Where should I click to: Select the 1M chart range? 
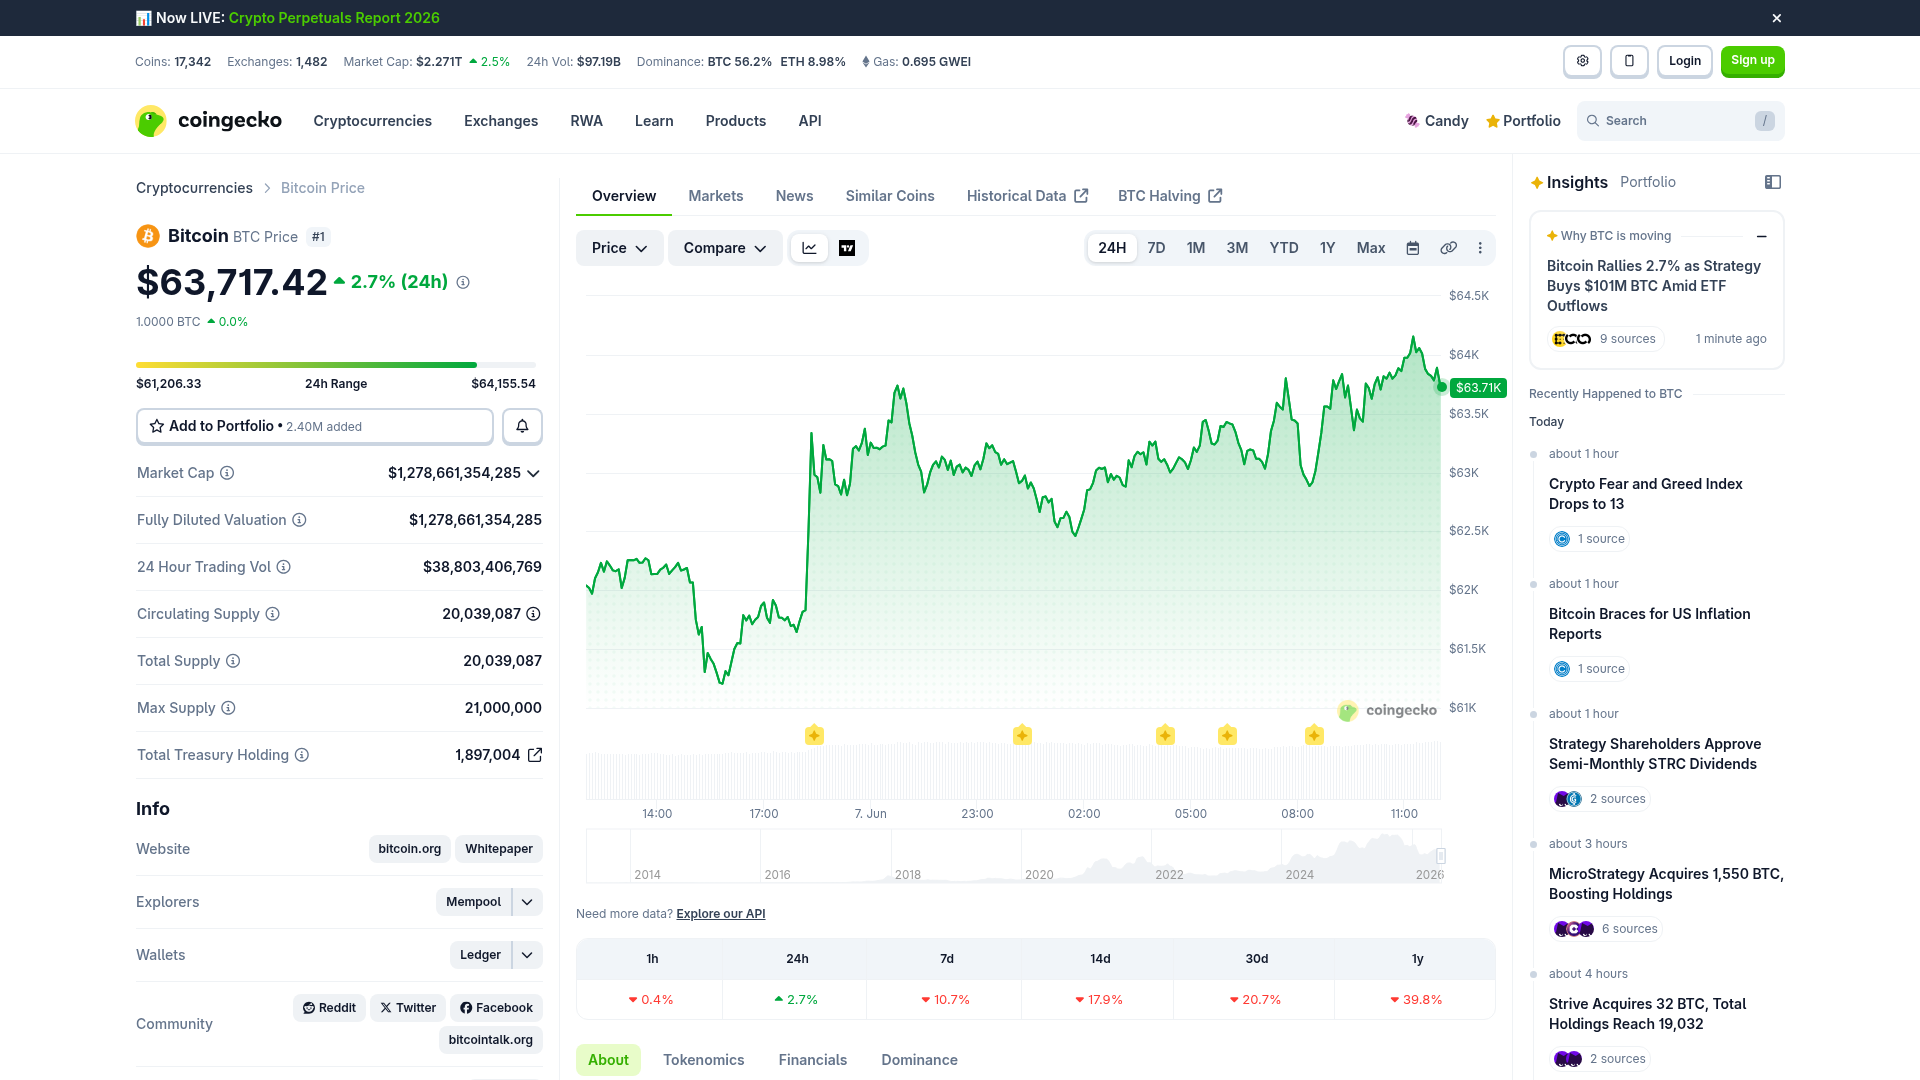click(x=1196, y=248)
